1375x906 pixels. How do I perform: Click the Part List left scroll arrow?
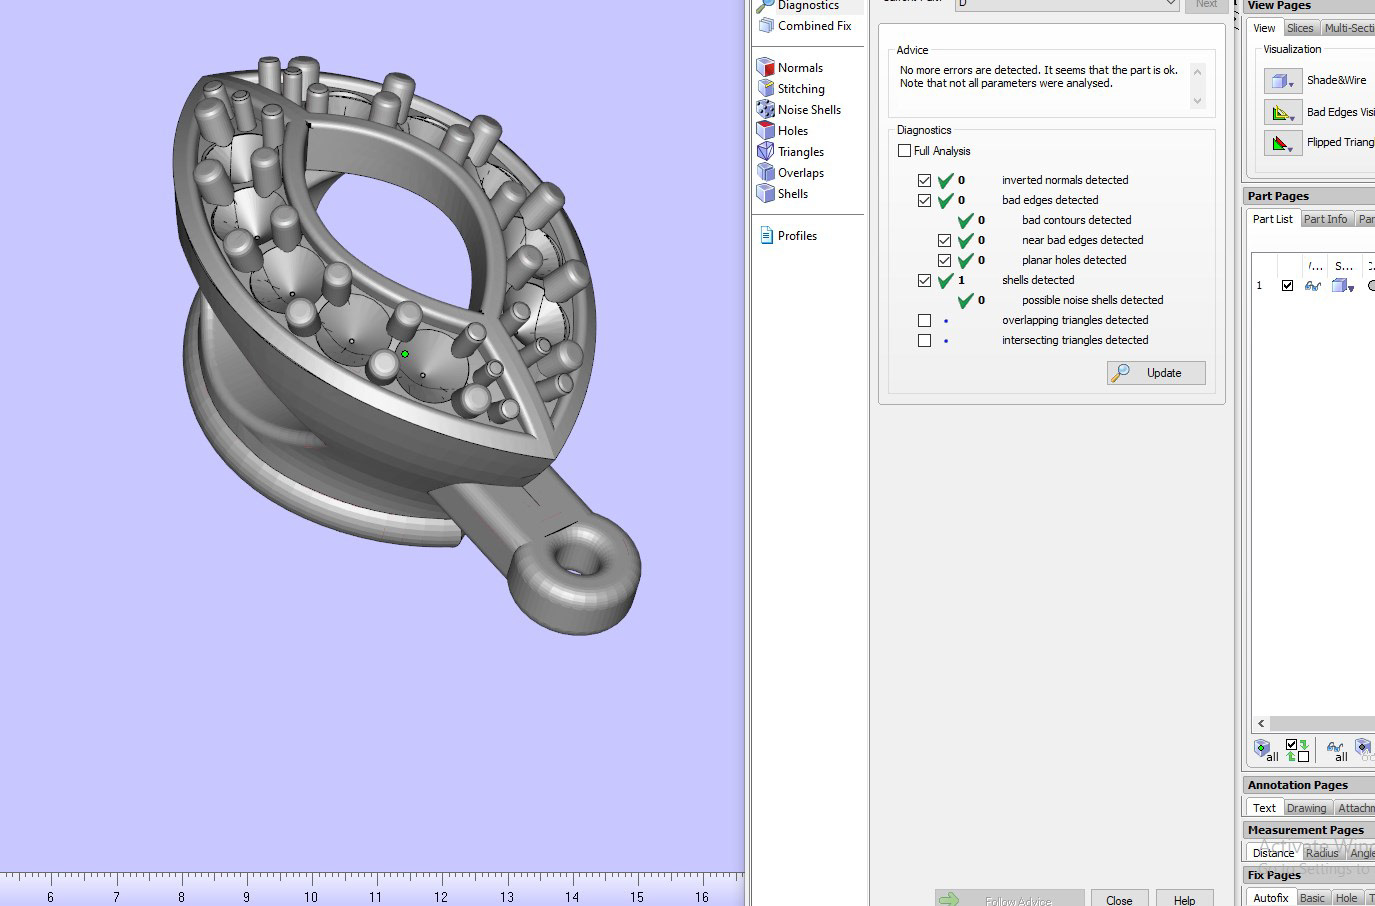coord(1261,723)
